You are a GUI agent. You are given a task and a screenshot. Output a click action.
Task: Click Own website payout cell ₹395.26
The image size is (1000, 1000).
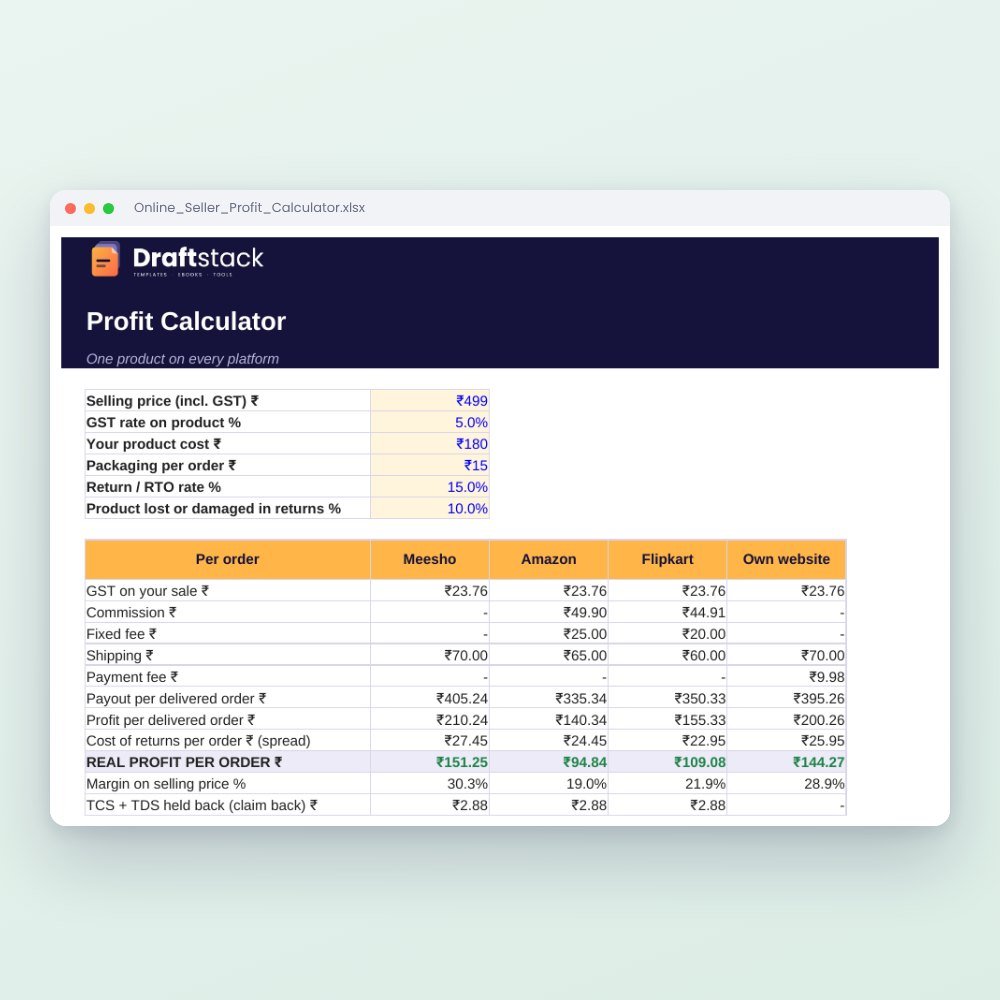pyautogui.click(x=786, y=698)
